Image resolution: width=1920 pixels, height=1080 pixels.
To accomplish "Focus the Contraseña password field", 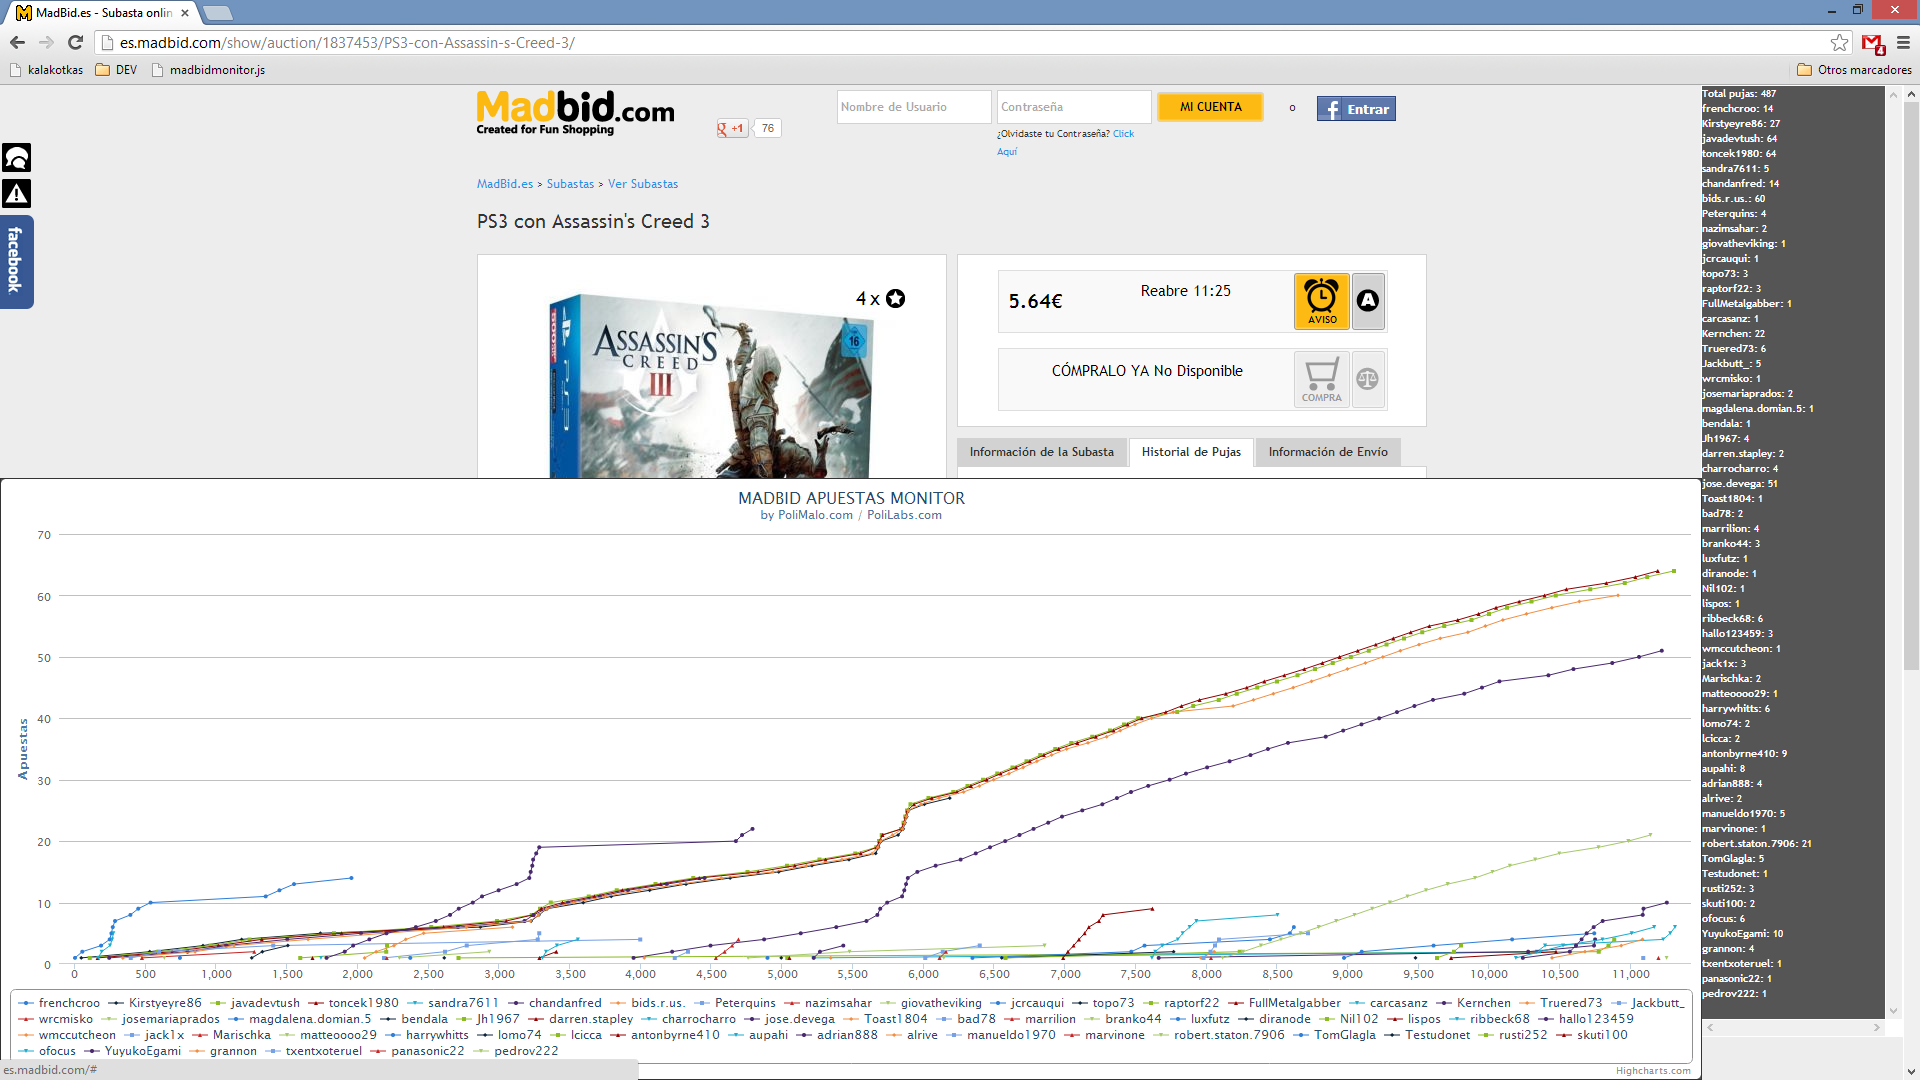I will click(x=1074, y=107).
